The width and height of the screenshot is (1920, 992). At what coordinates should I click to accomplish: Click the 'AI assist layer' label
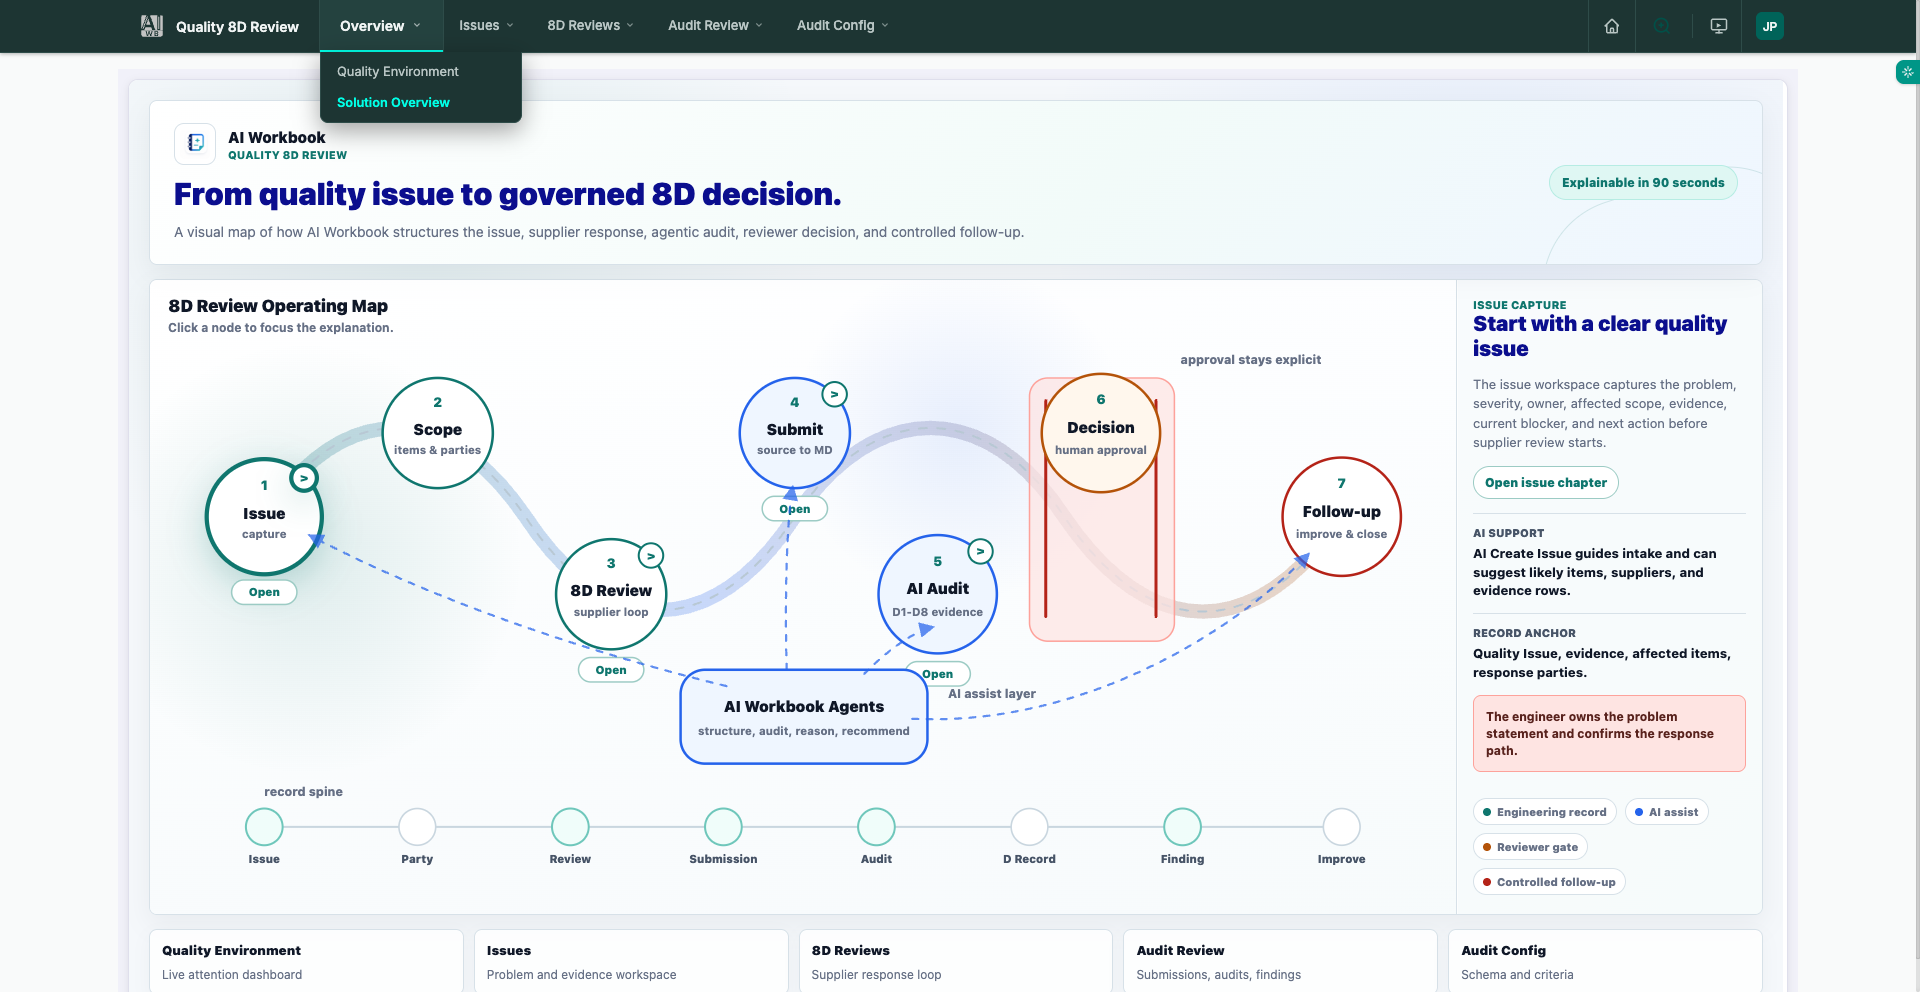(992, 694)
